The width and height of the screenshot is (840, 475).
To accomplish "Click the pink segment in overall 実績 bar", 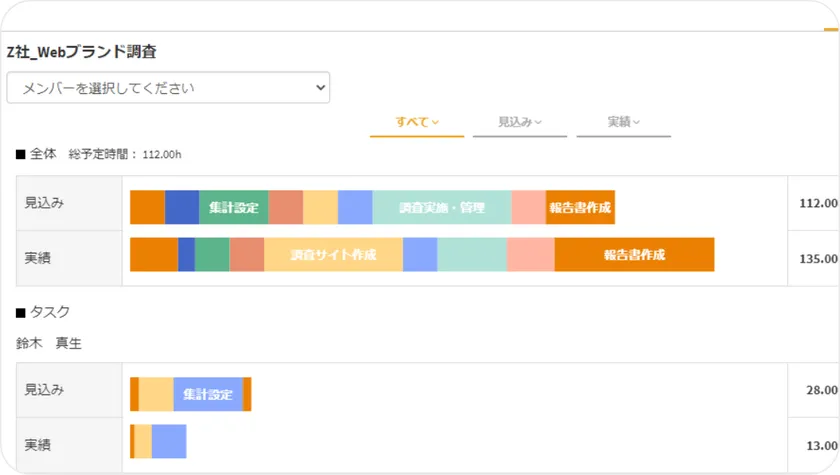I will 530,255.
